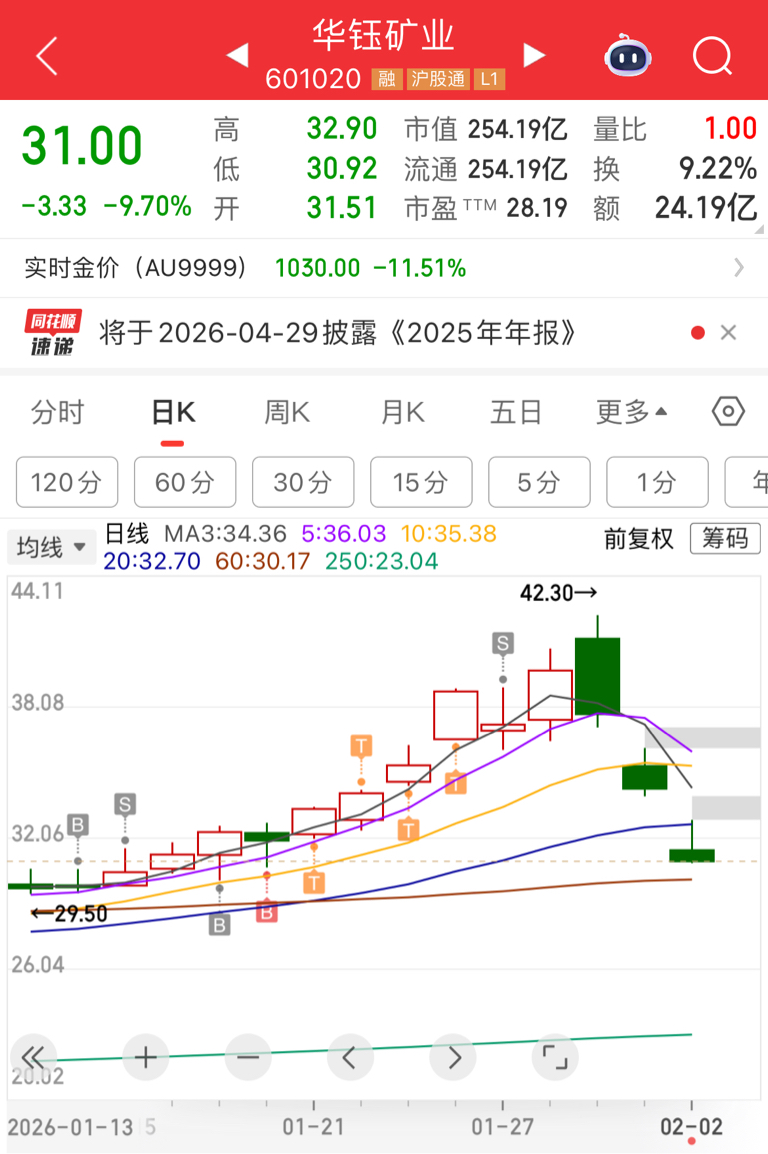This screenshot has width=768, height=1154.
Task: Select the 15分 period button
Action: click(421, 482)
